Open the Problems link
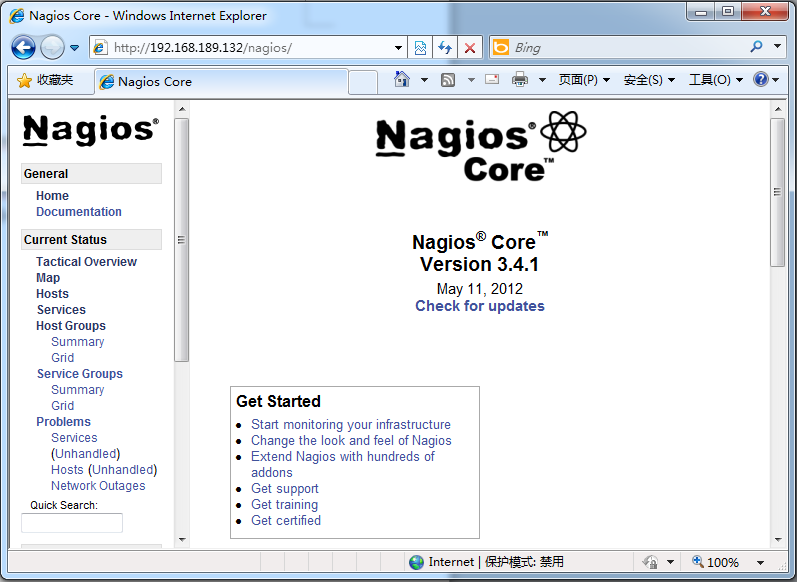797x582 pixels. click(64, 421)
